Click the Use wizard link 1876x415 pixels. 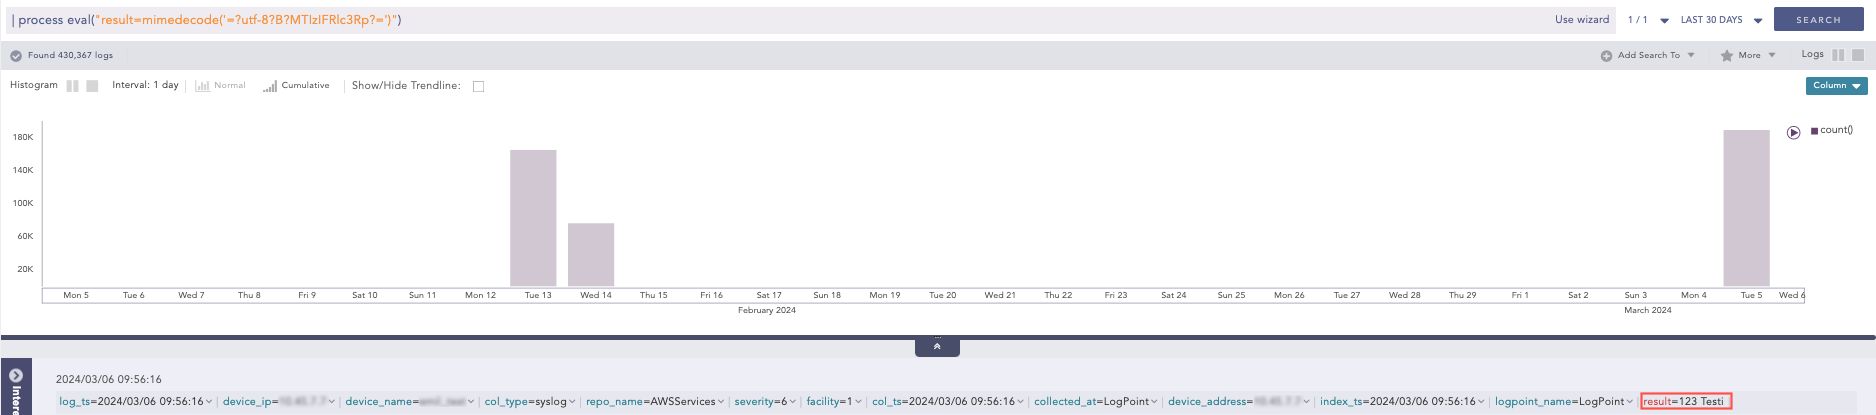[1581, 20]
